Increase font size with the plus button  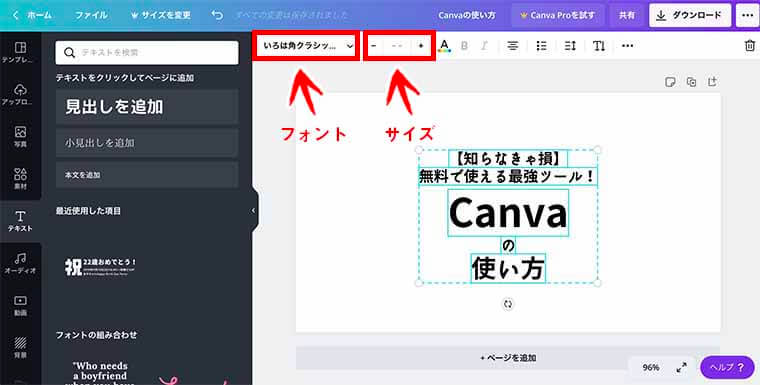tap(421, 46)
